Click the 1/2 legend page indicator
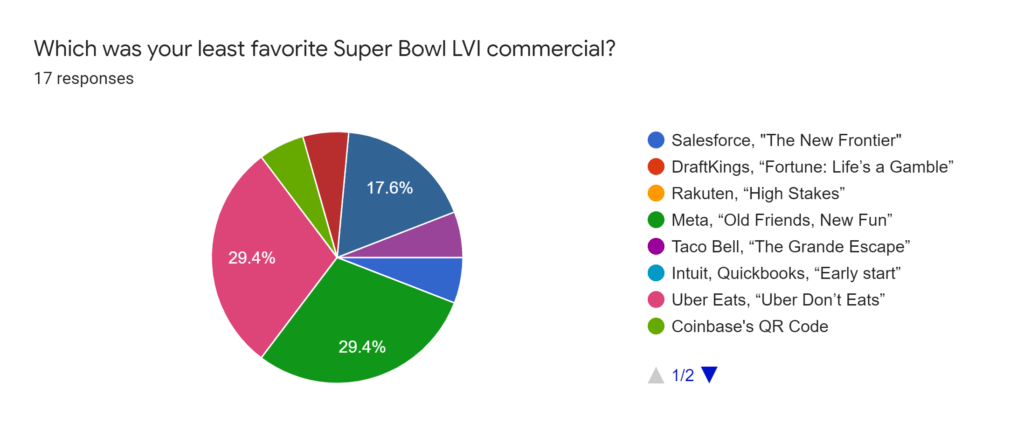 682,375
